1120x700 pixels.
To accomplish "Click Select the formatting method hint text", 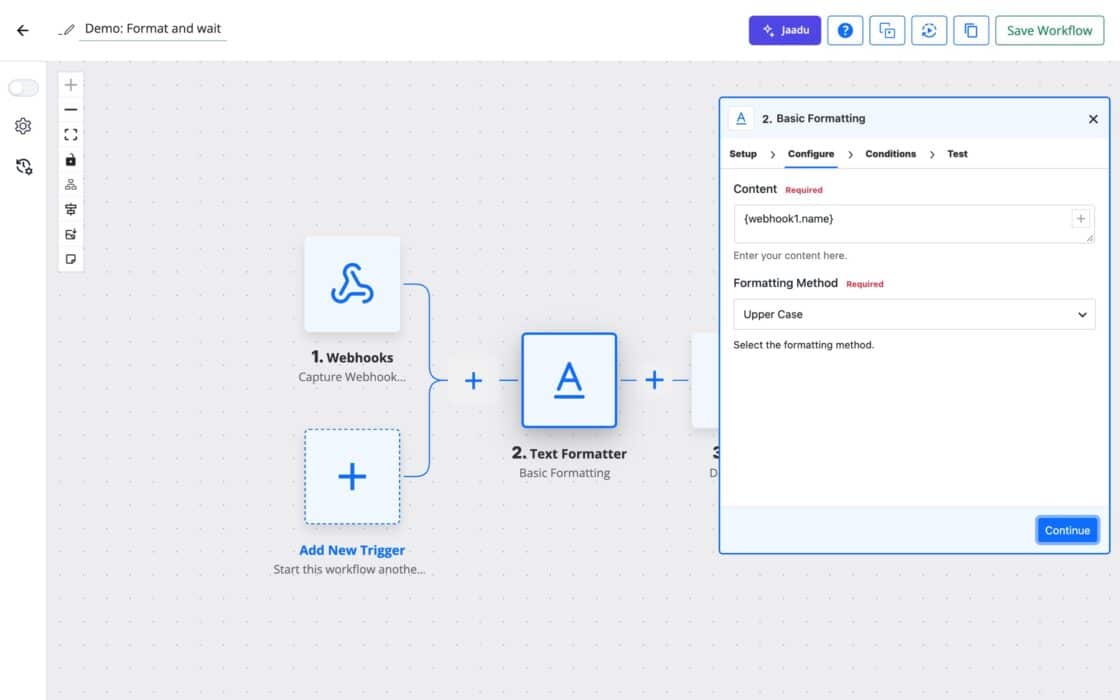I will [x=804, y=345].
